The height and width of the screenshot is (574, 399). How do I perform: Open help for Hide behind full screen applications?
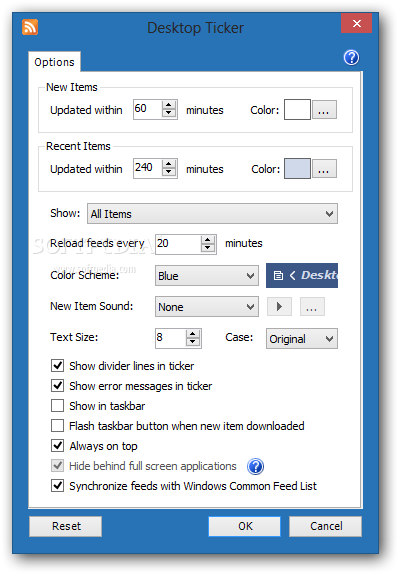(x=255, y=466)
